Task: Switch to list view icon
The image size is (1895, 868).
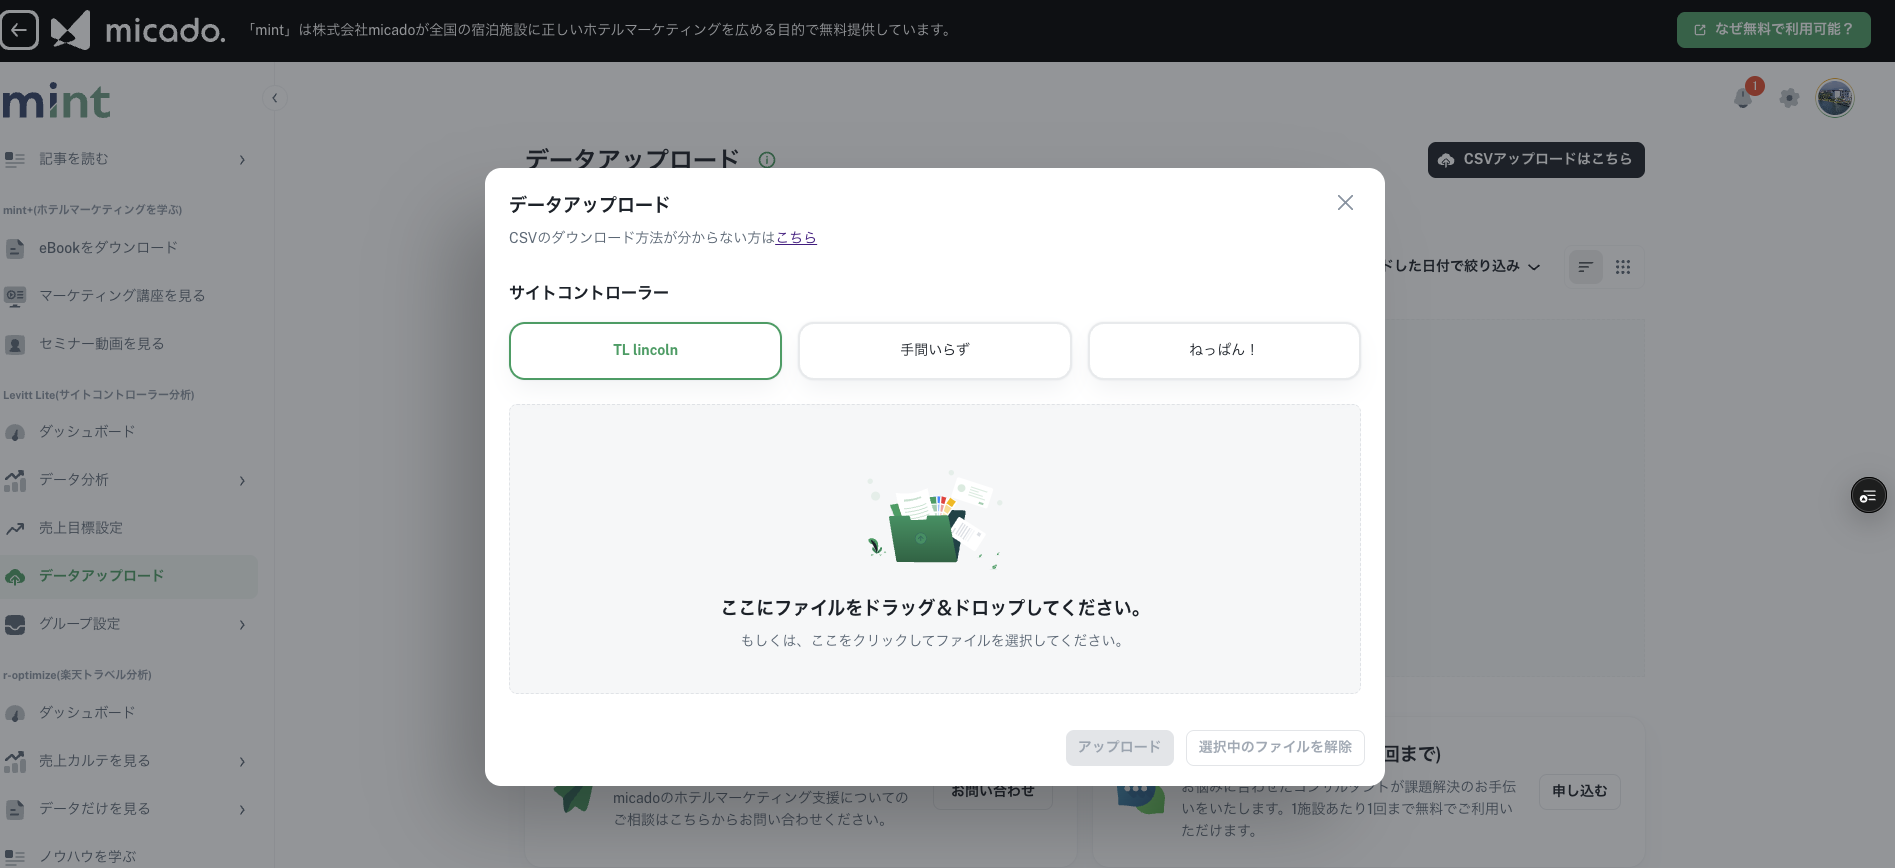Action: point(1585,267)
